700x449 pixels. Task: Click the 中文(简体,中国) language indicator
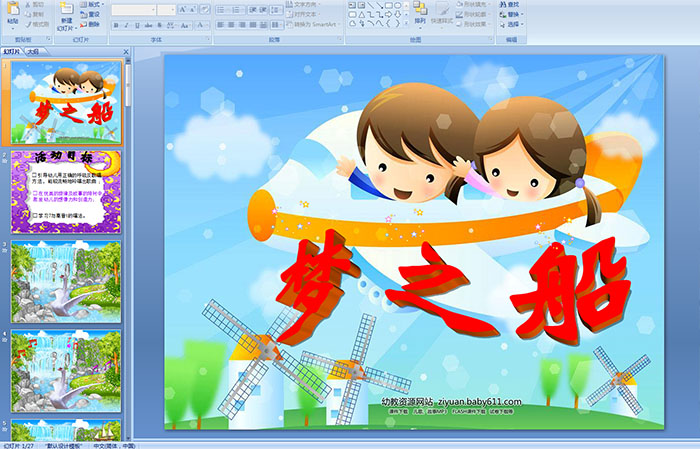pyautogui.click(x=114, y=445)
